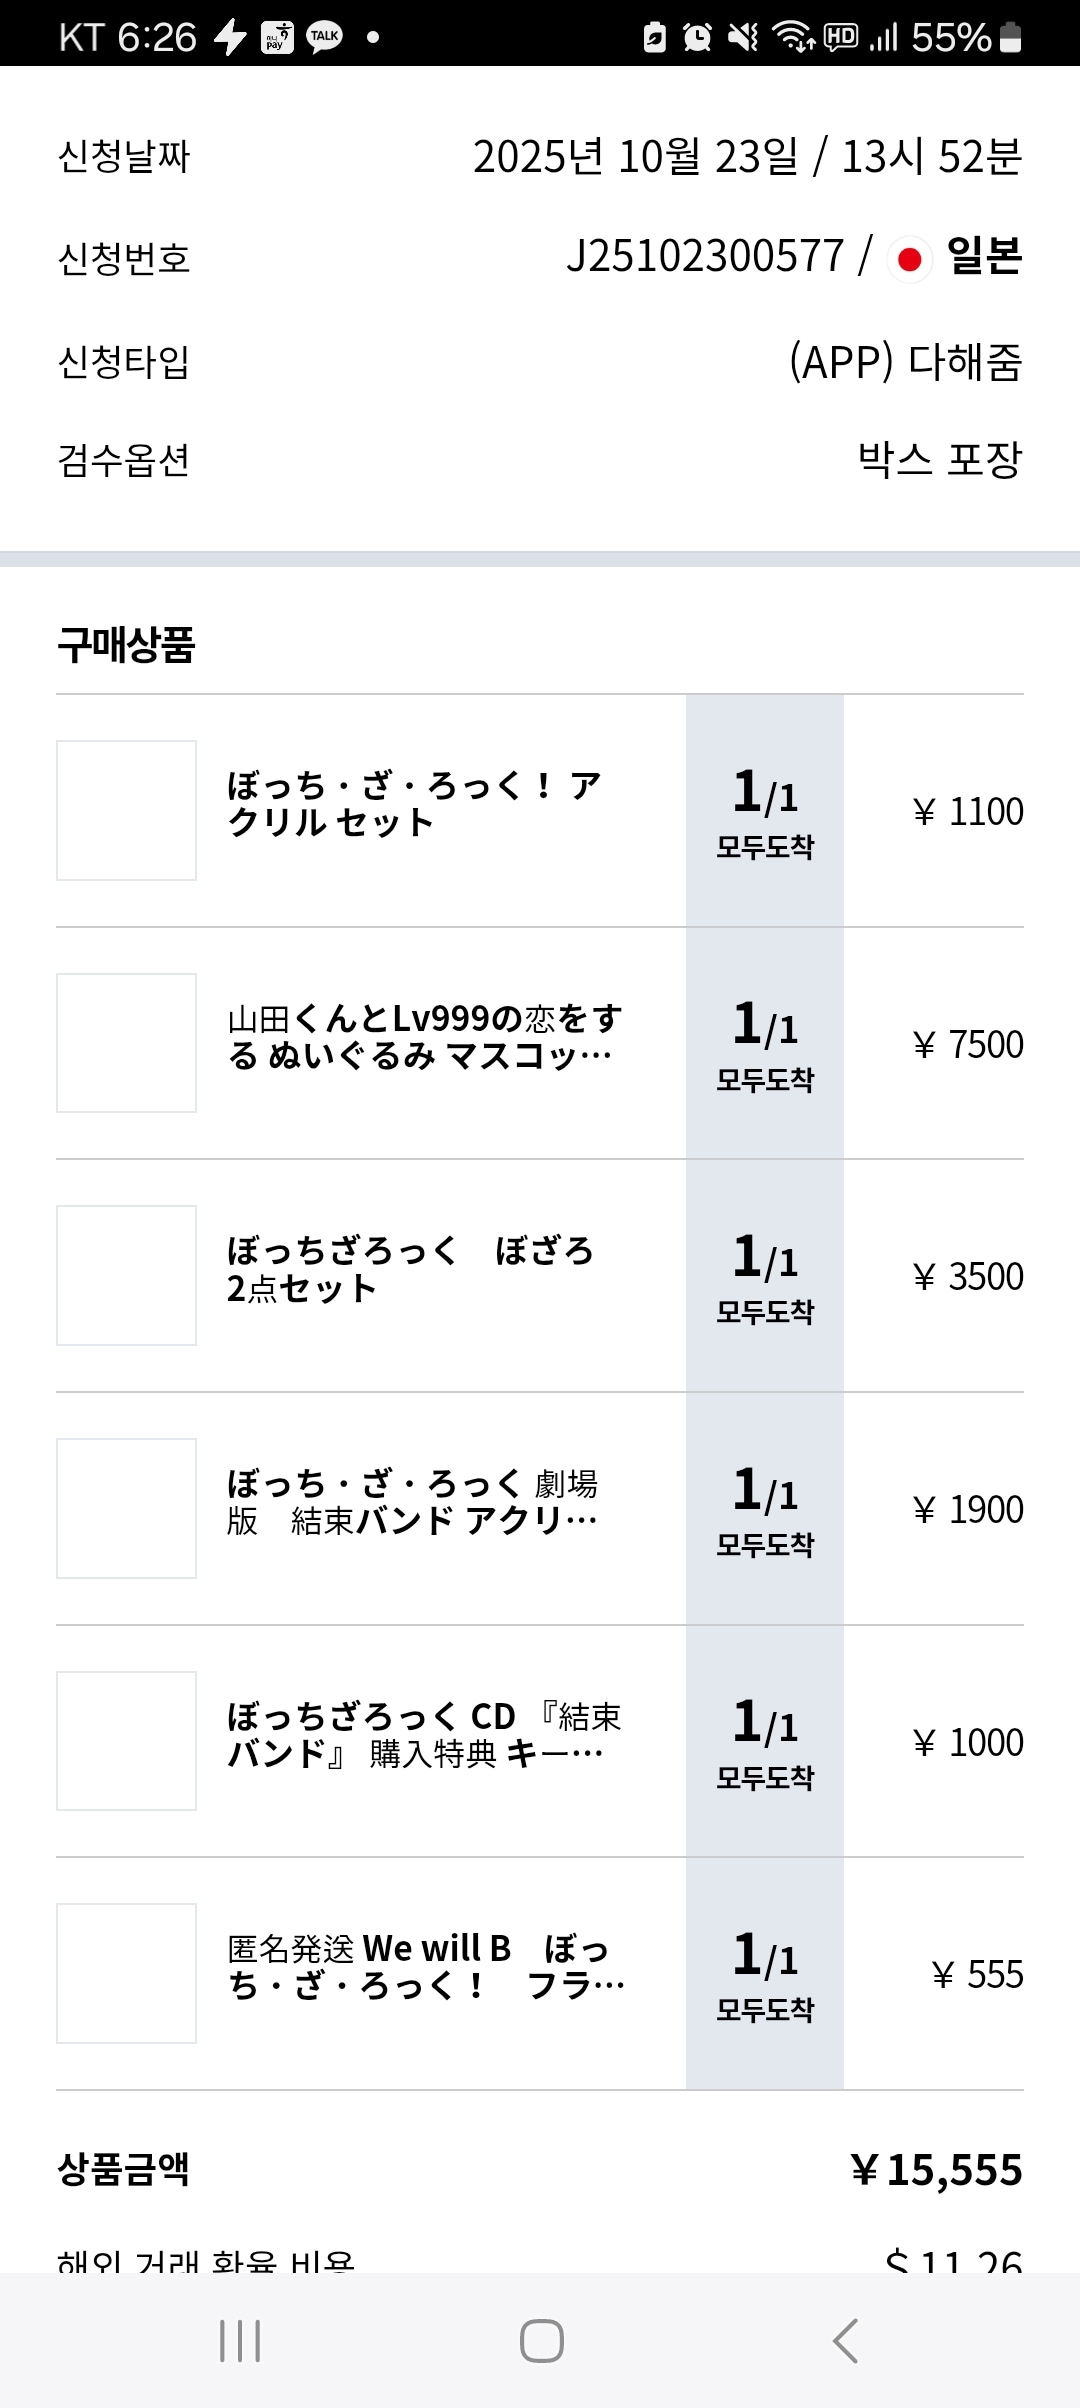Open the ぼっちざろっく CD 結束バンド item title
This screenshot has width=1080, height=2408.
click(x=425, y=1735)
